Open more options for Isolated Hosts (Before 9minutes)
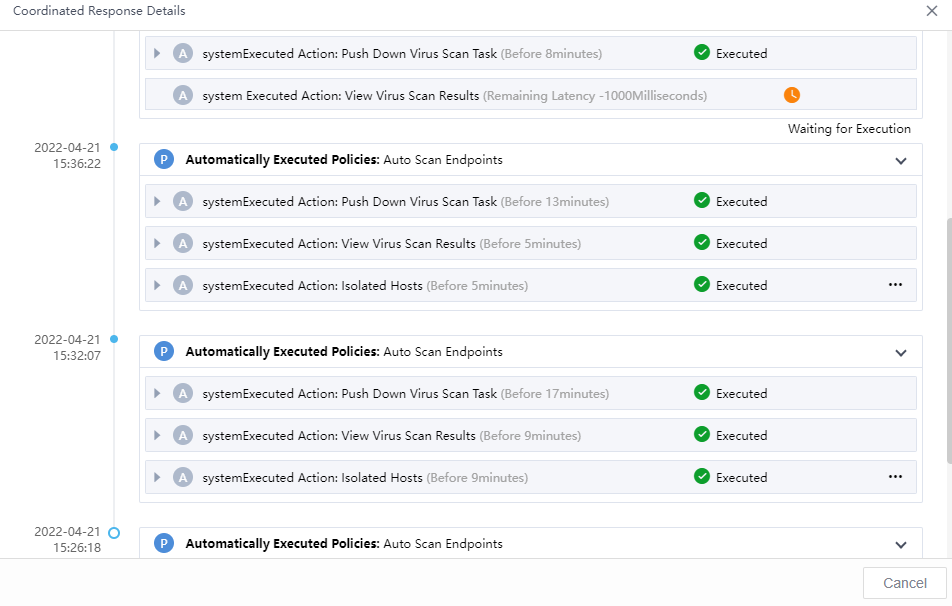Viewport: 952px width, 606px height. pyautogui.click(x=895, y=477)
